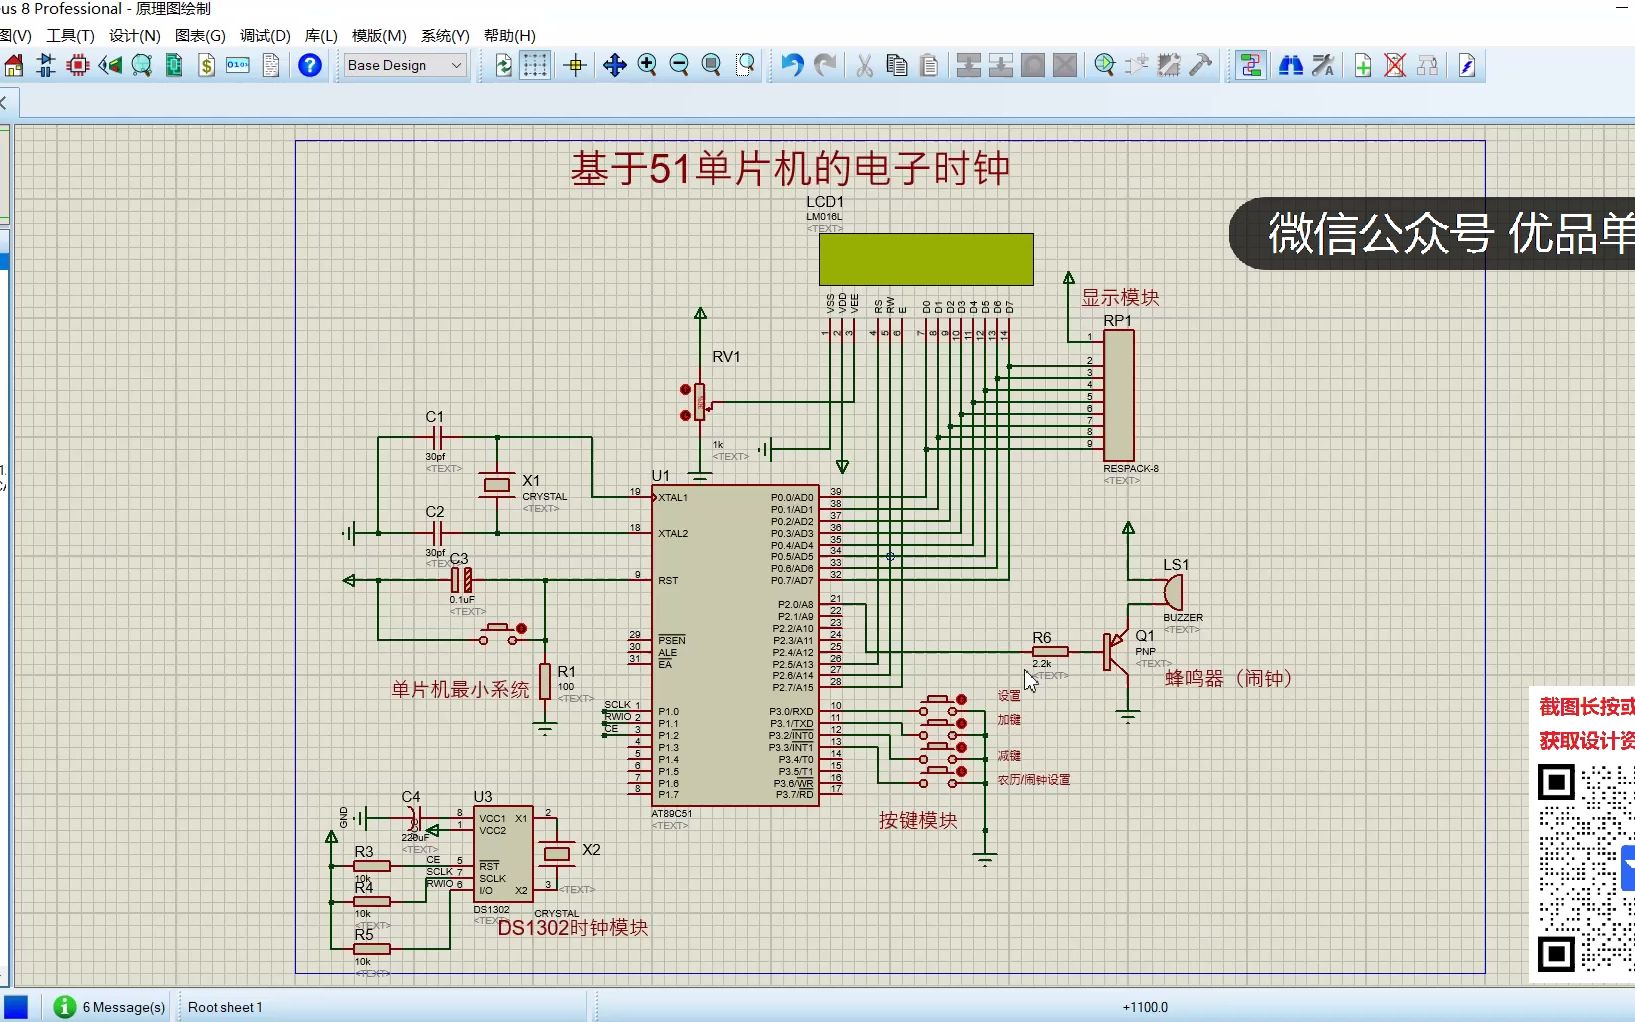Click the Search and Tag binoculars
Screen dimensions: 1635x1022
click(x=1291, y=66)
